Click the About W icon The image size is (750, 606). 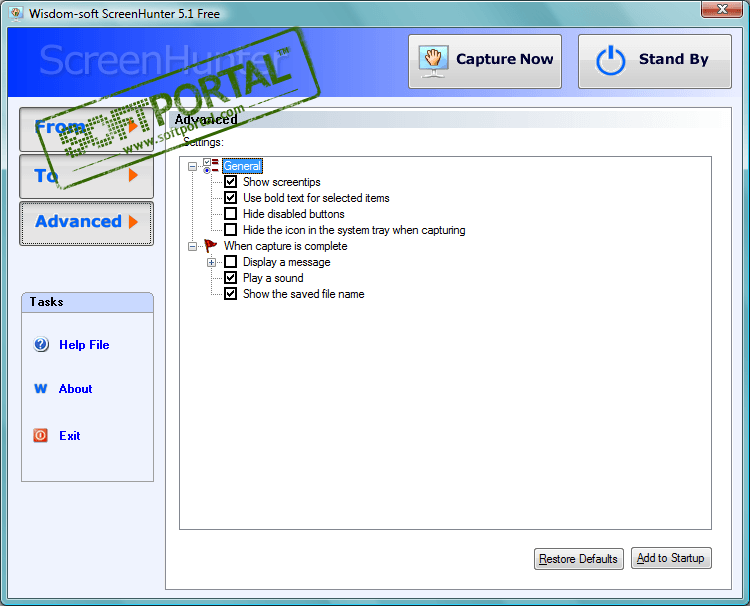tap(41, 388)
